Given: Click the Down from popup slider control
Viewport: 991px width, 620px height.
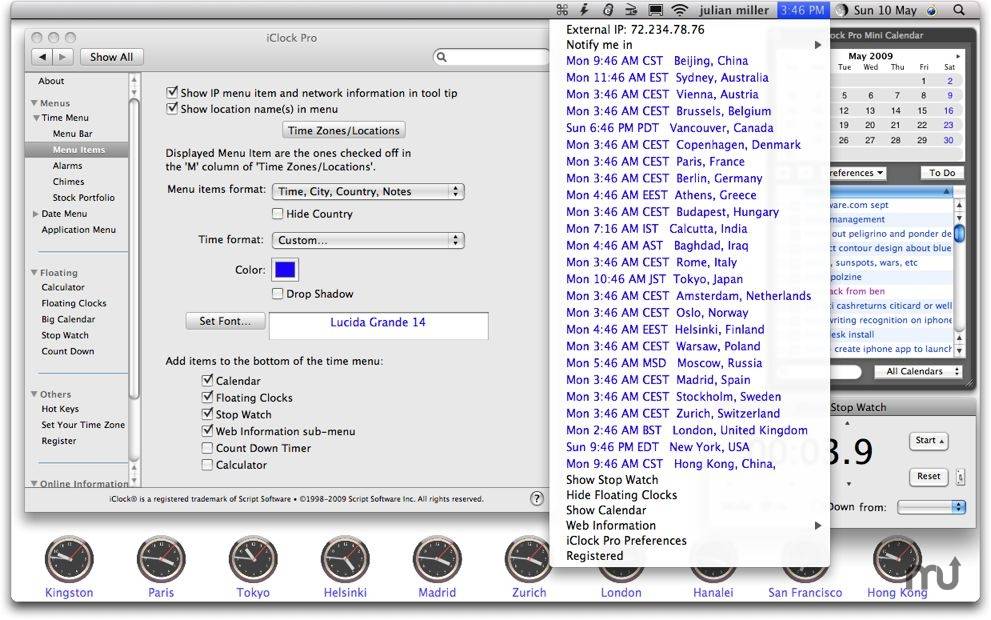Looking at the screenshot, I should pyautogui.click(x=931, y=507).
